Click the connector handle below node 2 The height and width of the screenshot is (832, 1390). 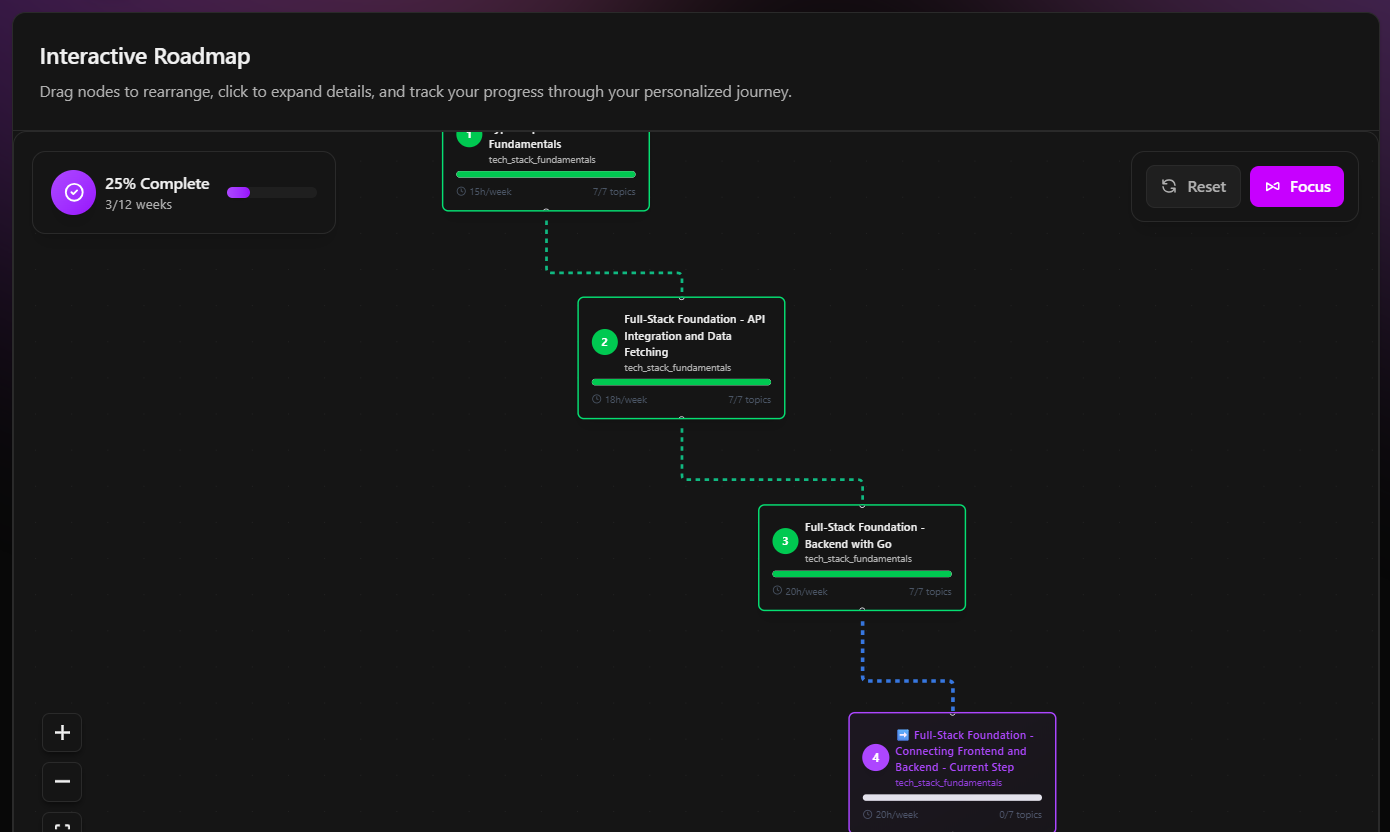click(682, 419)
